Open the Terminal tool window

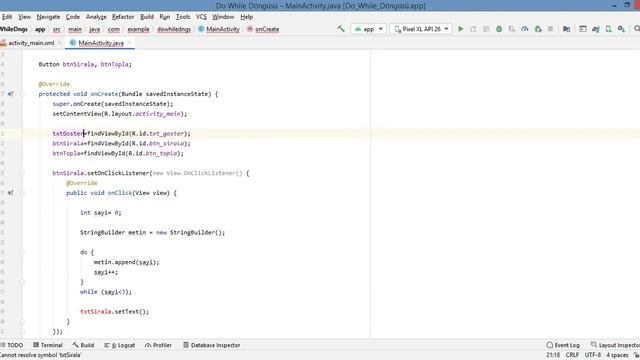click(x=48, y=345)
